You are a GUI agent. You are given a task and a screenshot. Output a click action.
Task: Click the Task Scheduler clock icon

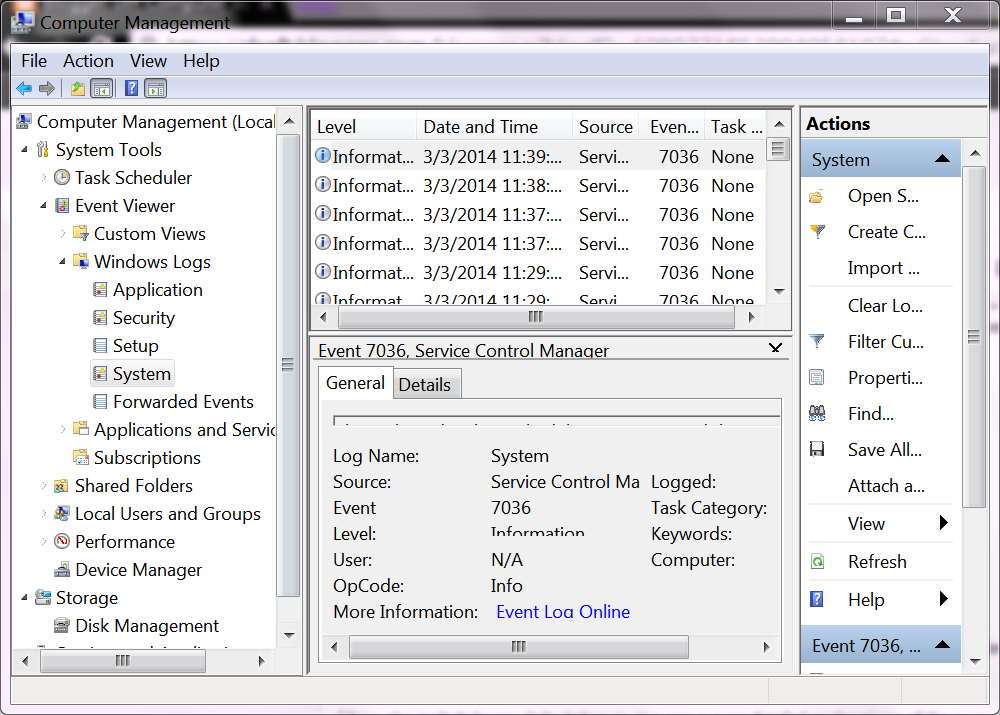pyautogui.click(x=62, y=177)
